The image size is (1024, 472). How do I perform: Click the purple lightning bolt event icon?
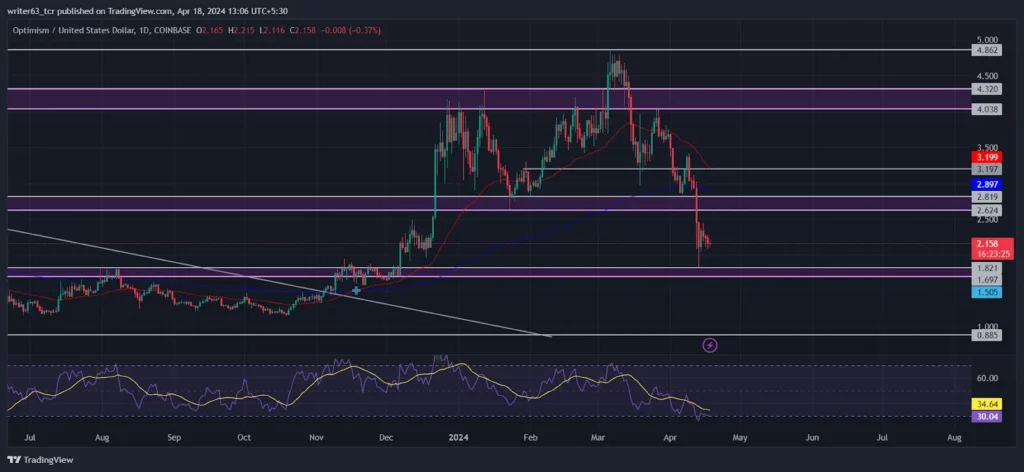coord(709,345)
